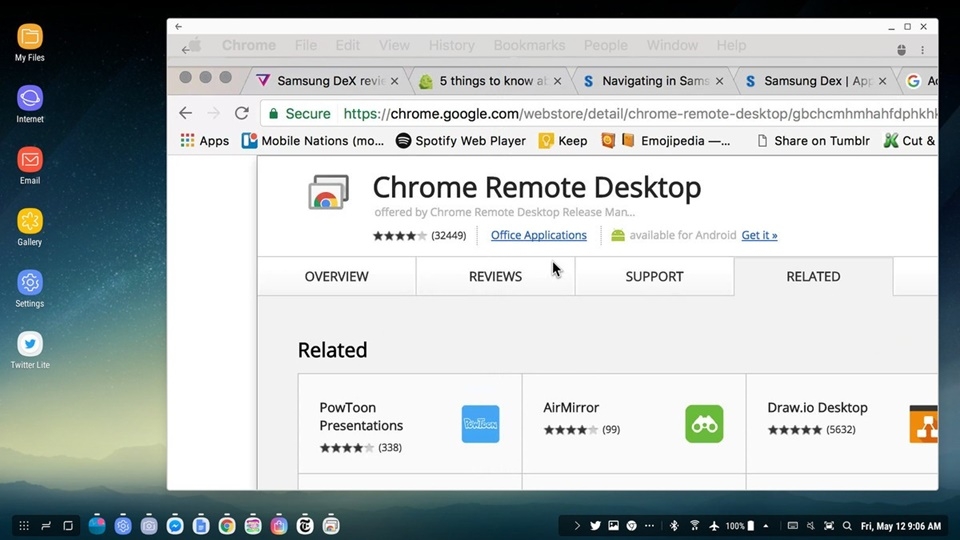The image size is (960, 540).
Task: Open the REVIEWS tab
Action: point(495,276)
